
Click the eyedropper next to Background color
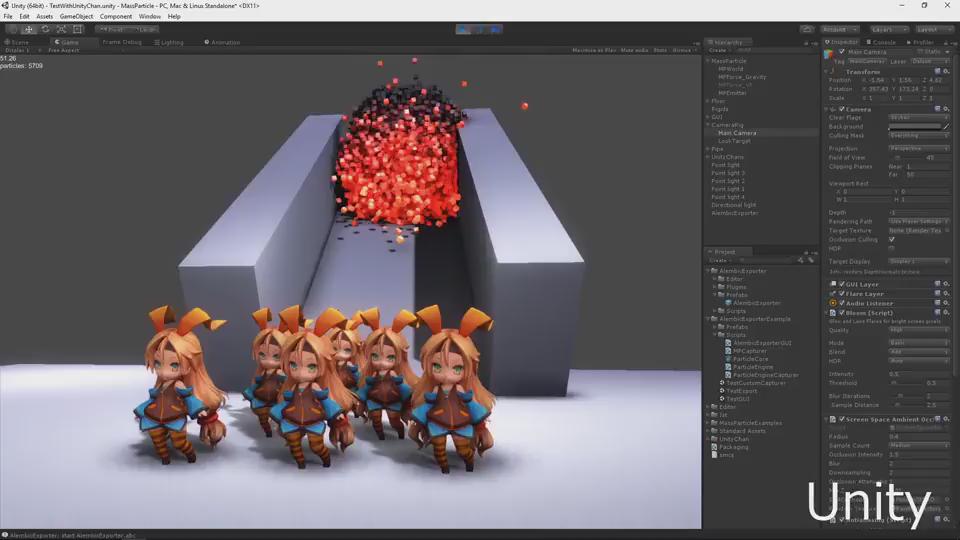click(946, 126)
